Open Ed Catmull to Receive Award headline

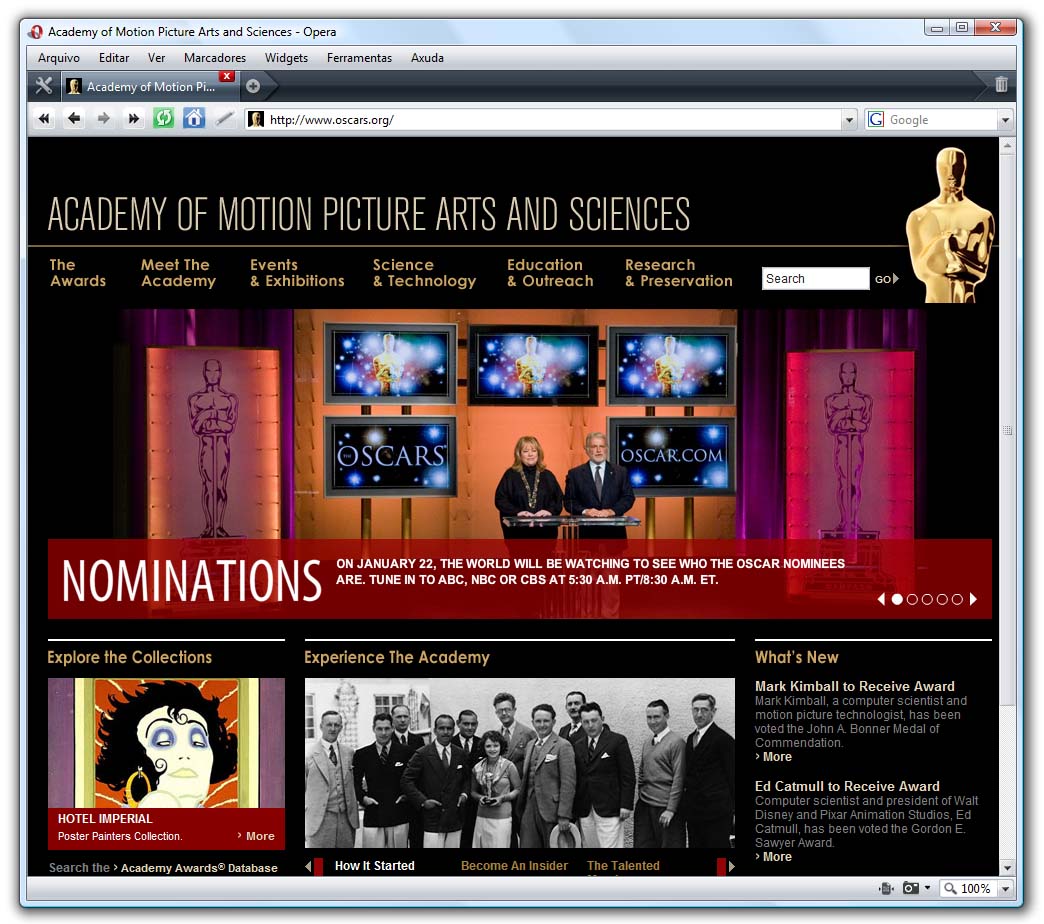coord(847,786)
